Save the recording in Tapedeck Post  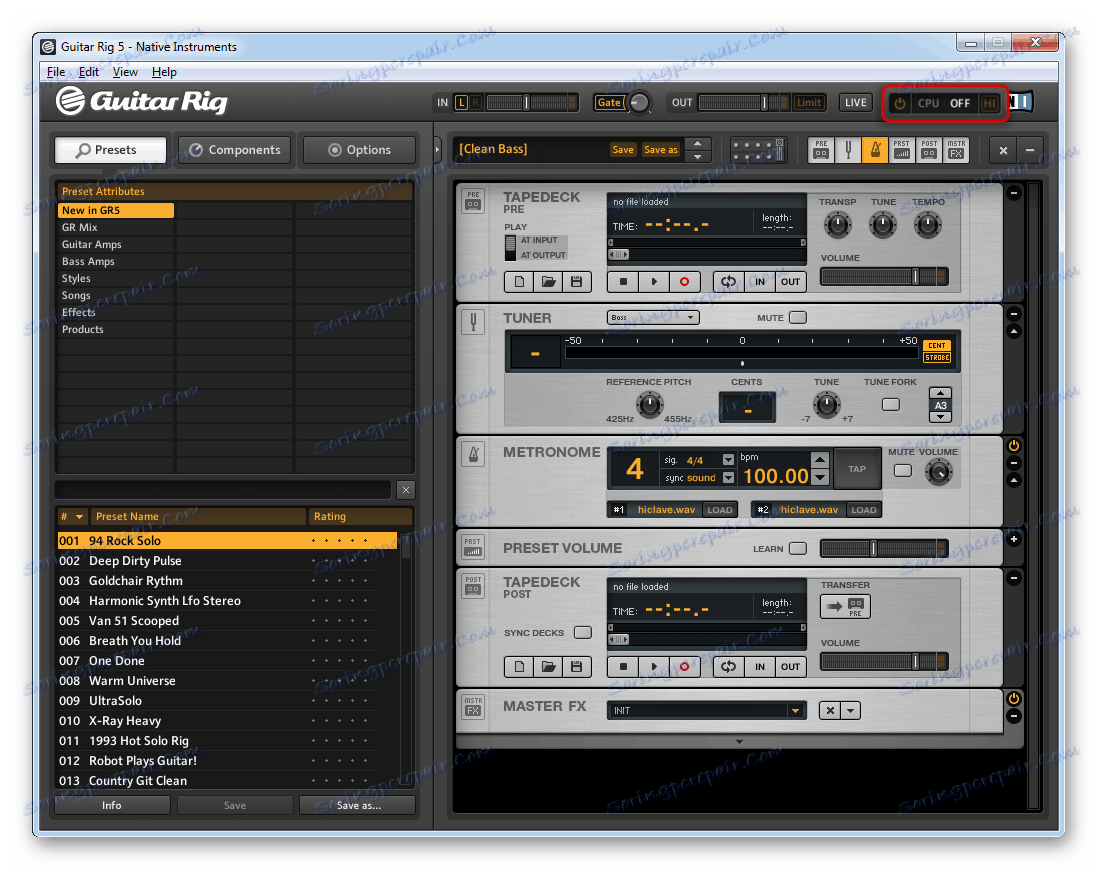(x=577, y=666)
